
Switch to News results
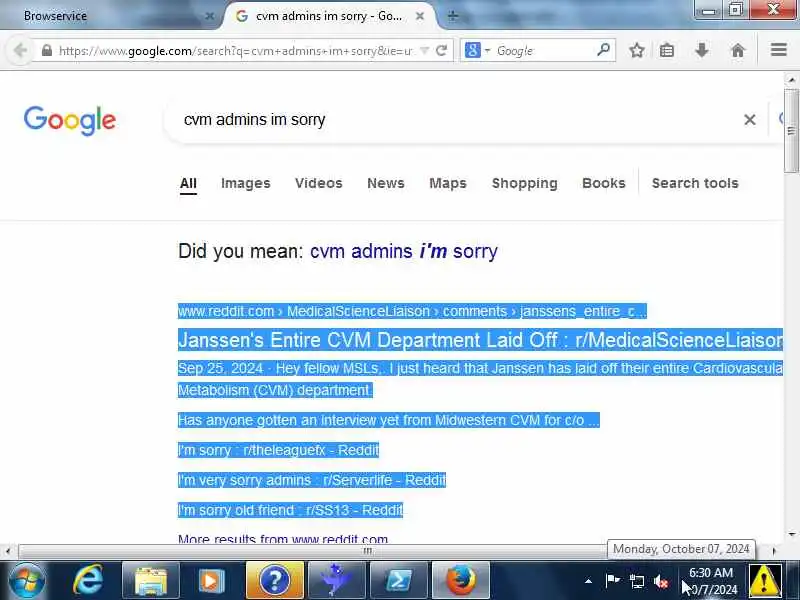(x=386, y=183)
